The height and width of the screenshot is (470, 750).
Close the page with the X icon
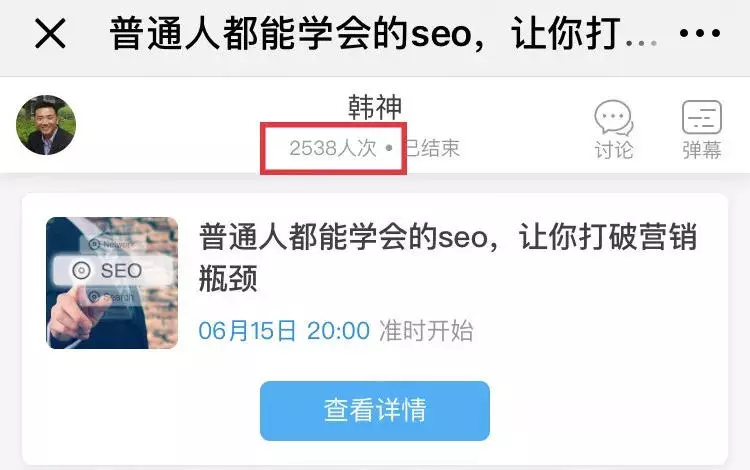pos(50,33)
